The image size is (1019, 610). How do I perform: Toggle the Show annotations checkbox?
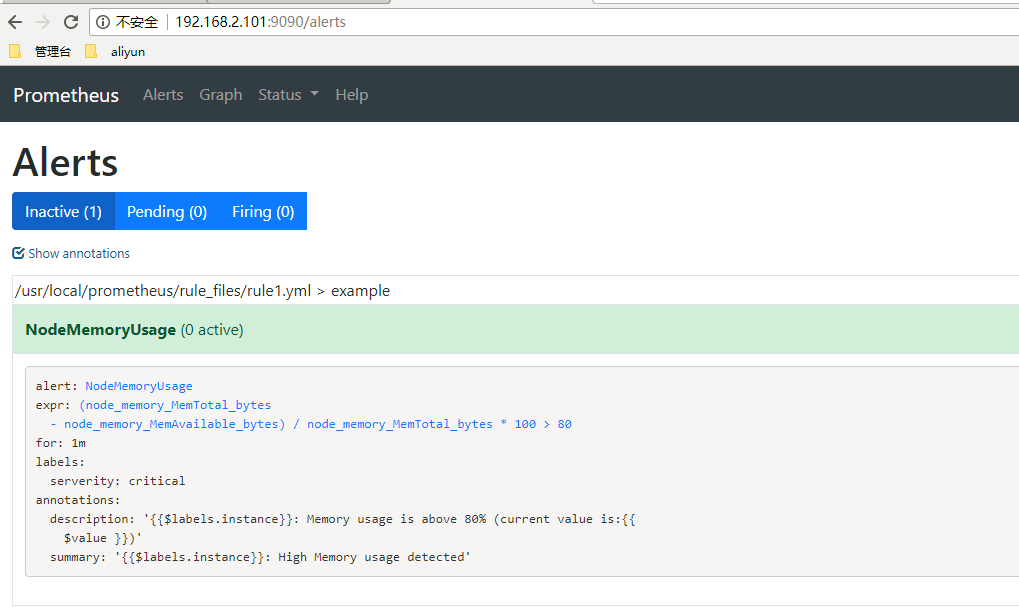[18, 253]
